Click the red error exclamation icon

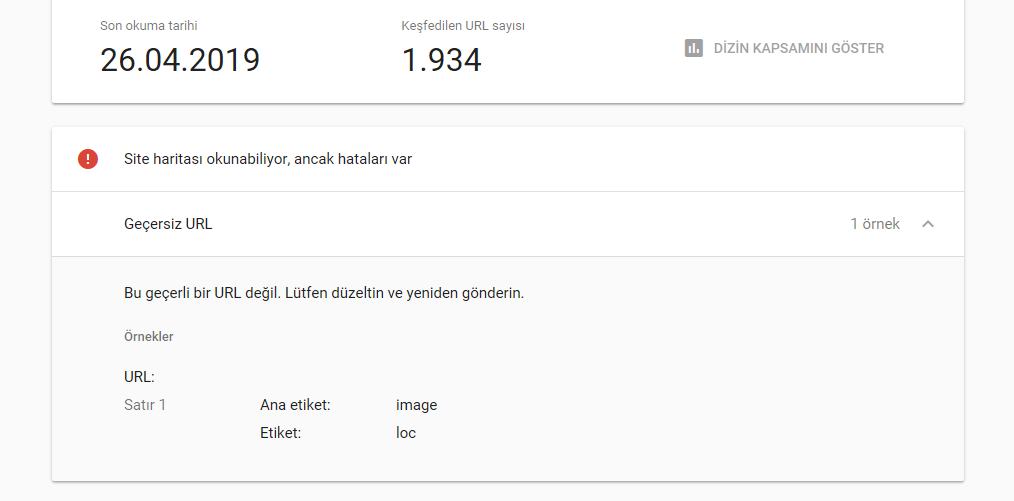click(88, 159)
